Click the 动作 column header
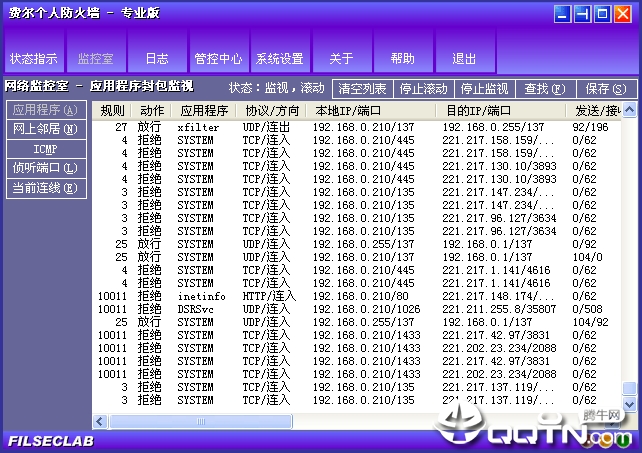This screenshot has width=642, height=453. (151, 111)
